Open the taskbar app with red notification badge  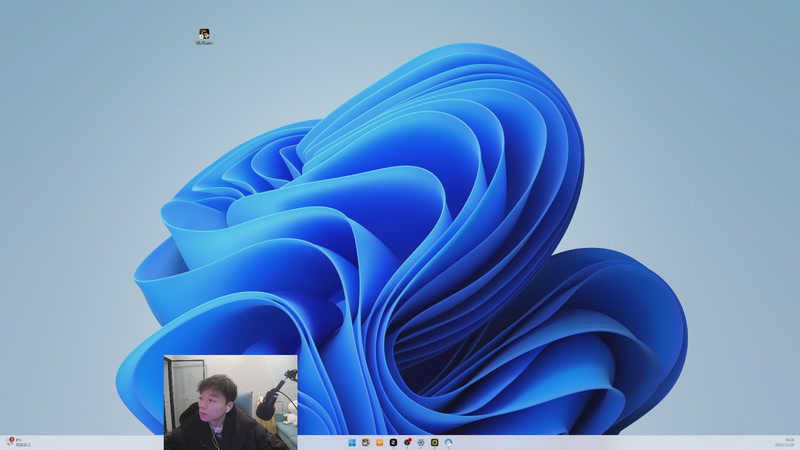(x=407, y=442)
